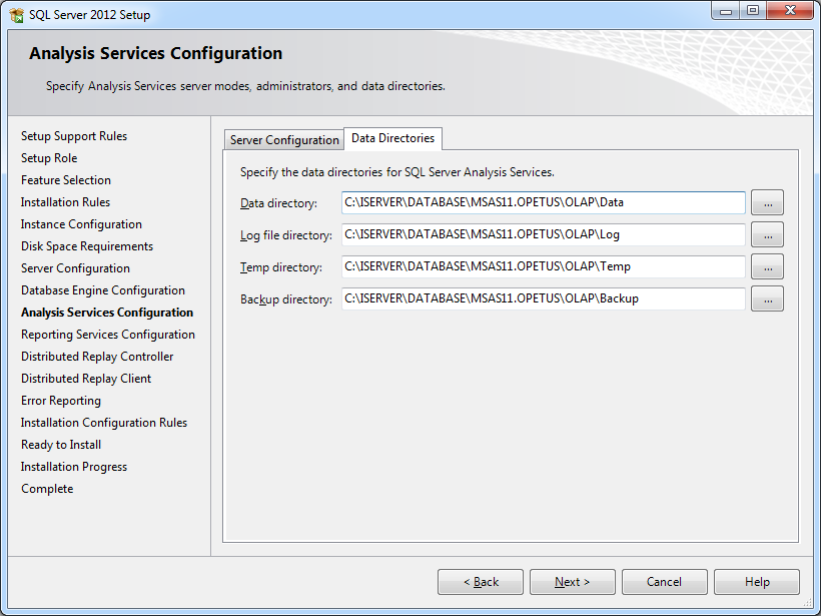Browse for the Backup directory folder
821x616 pixels.
[x=767, y=299]
